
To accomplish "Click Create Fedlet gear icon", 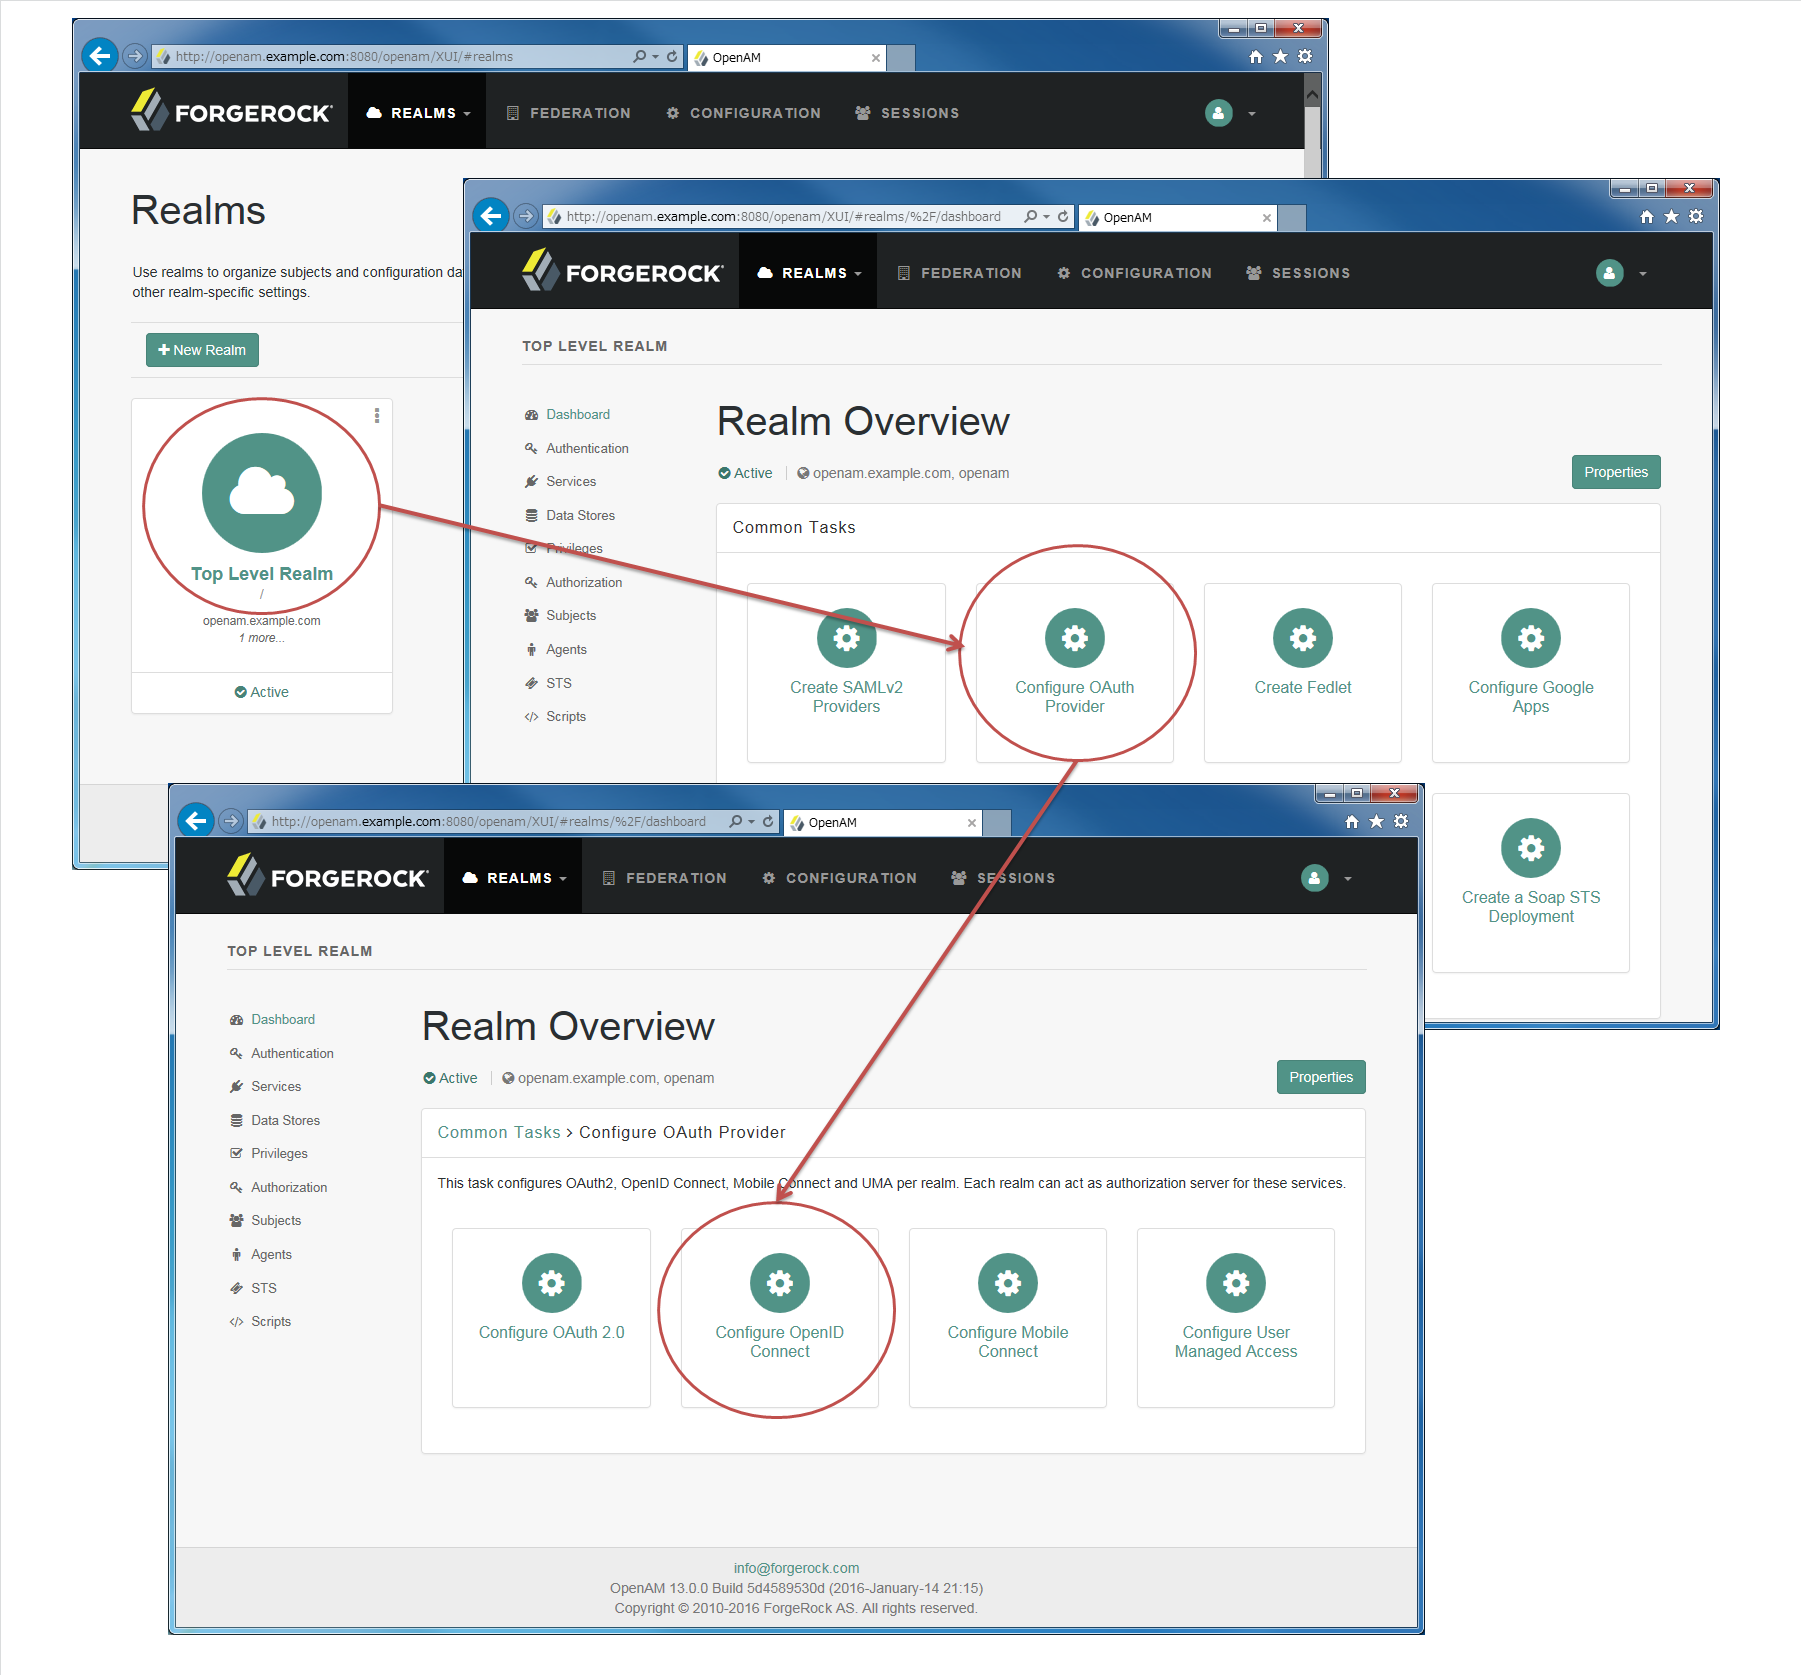I will [1303, 638].
